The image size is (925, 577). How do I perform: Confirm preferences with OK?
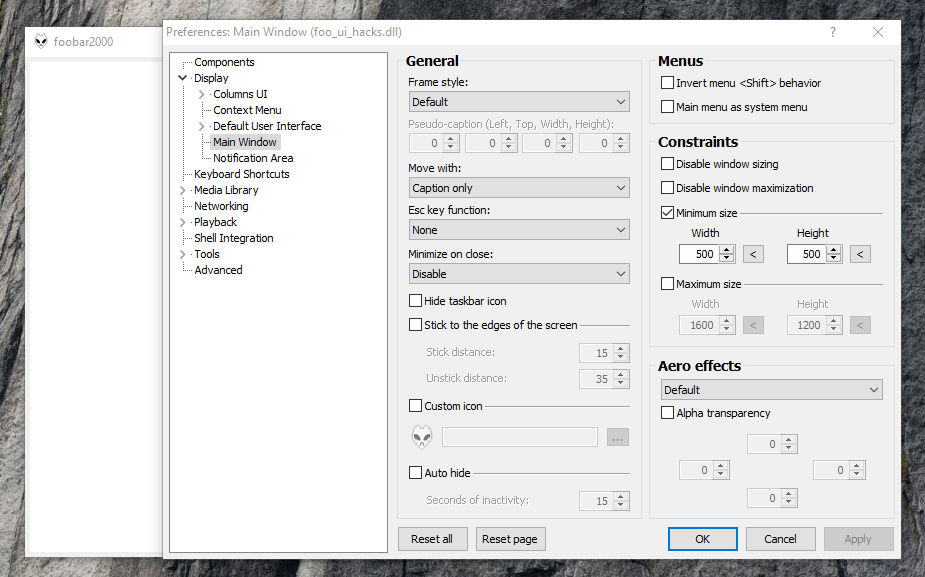tap(703, 539)
